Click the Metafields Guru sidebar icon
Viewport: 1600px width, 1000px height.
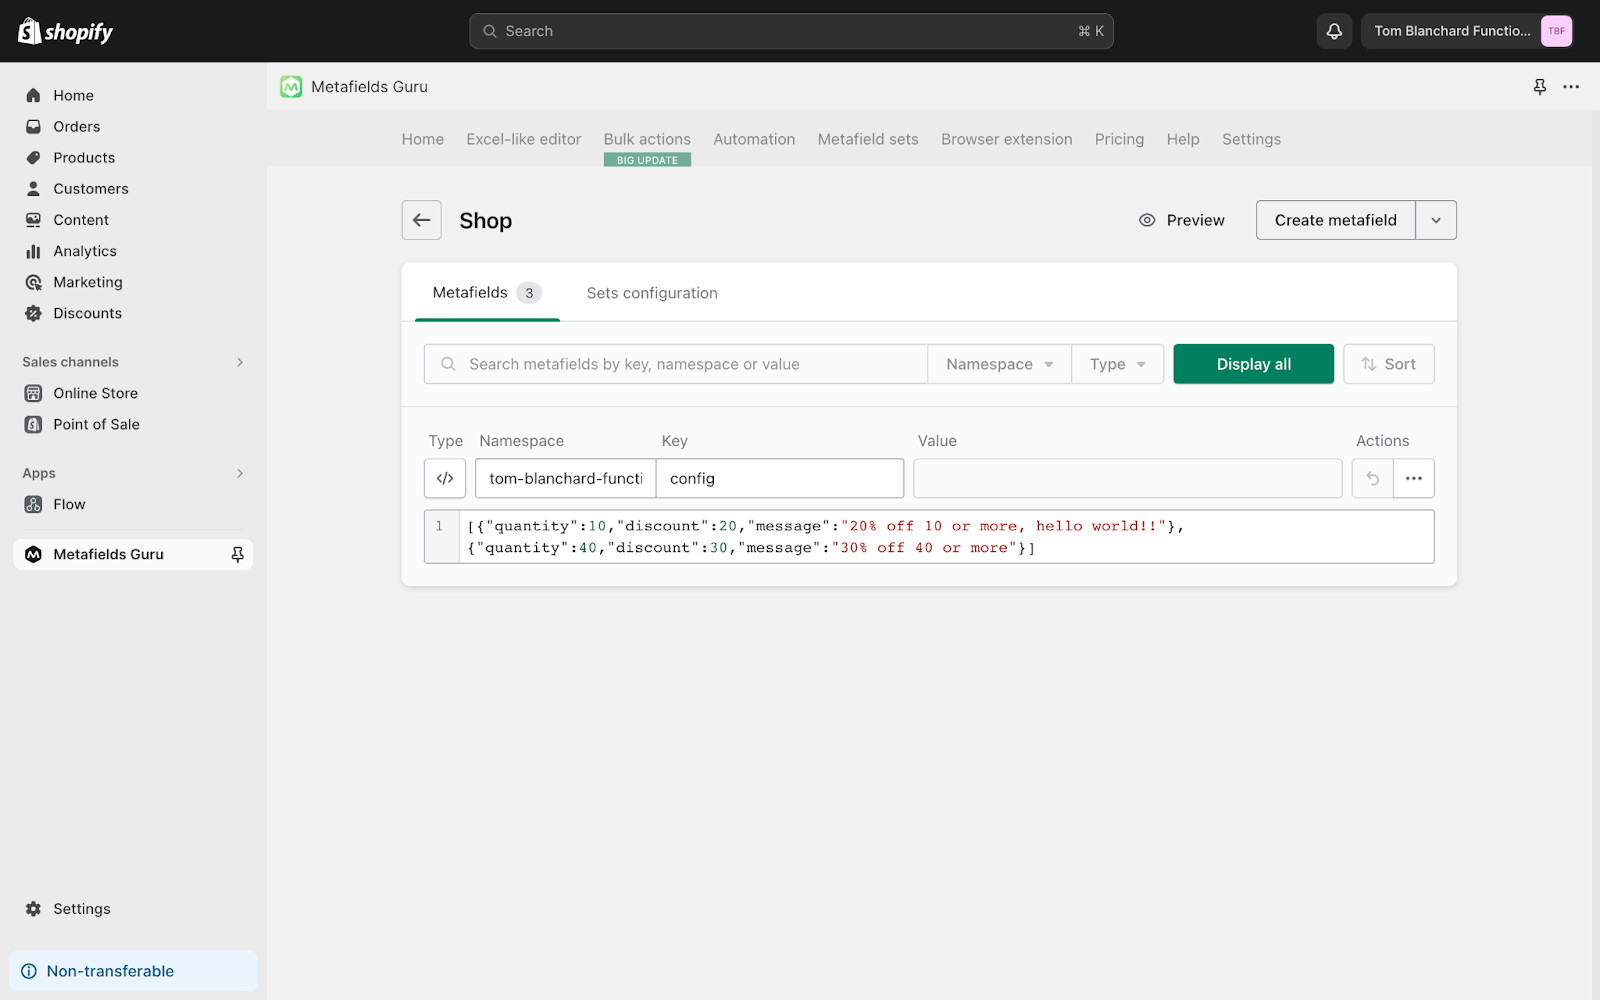33,554
